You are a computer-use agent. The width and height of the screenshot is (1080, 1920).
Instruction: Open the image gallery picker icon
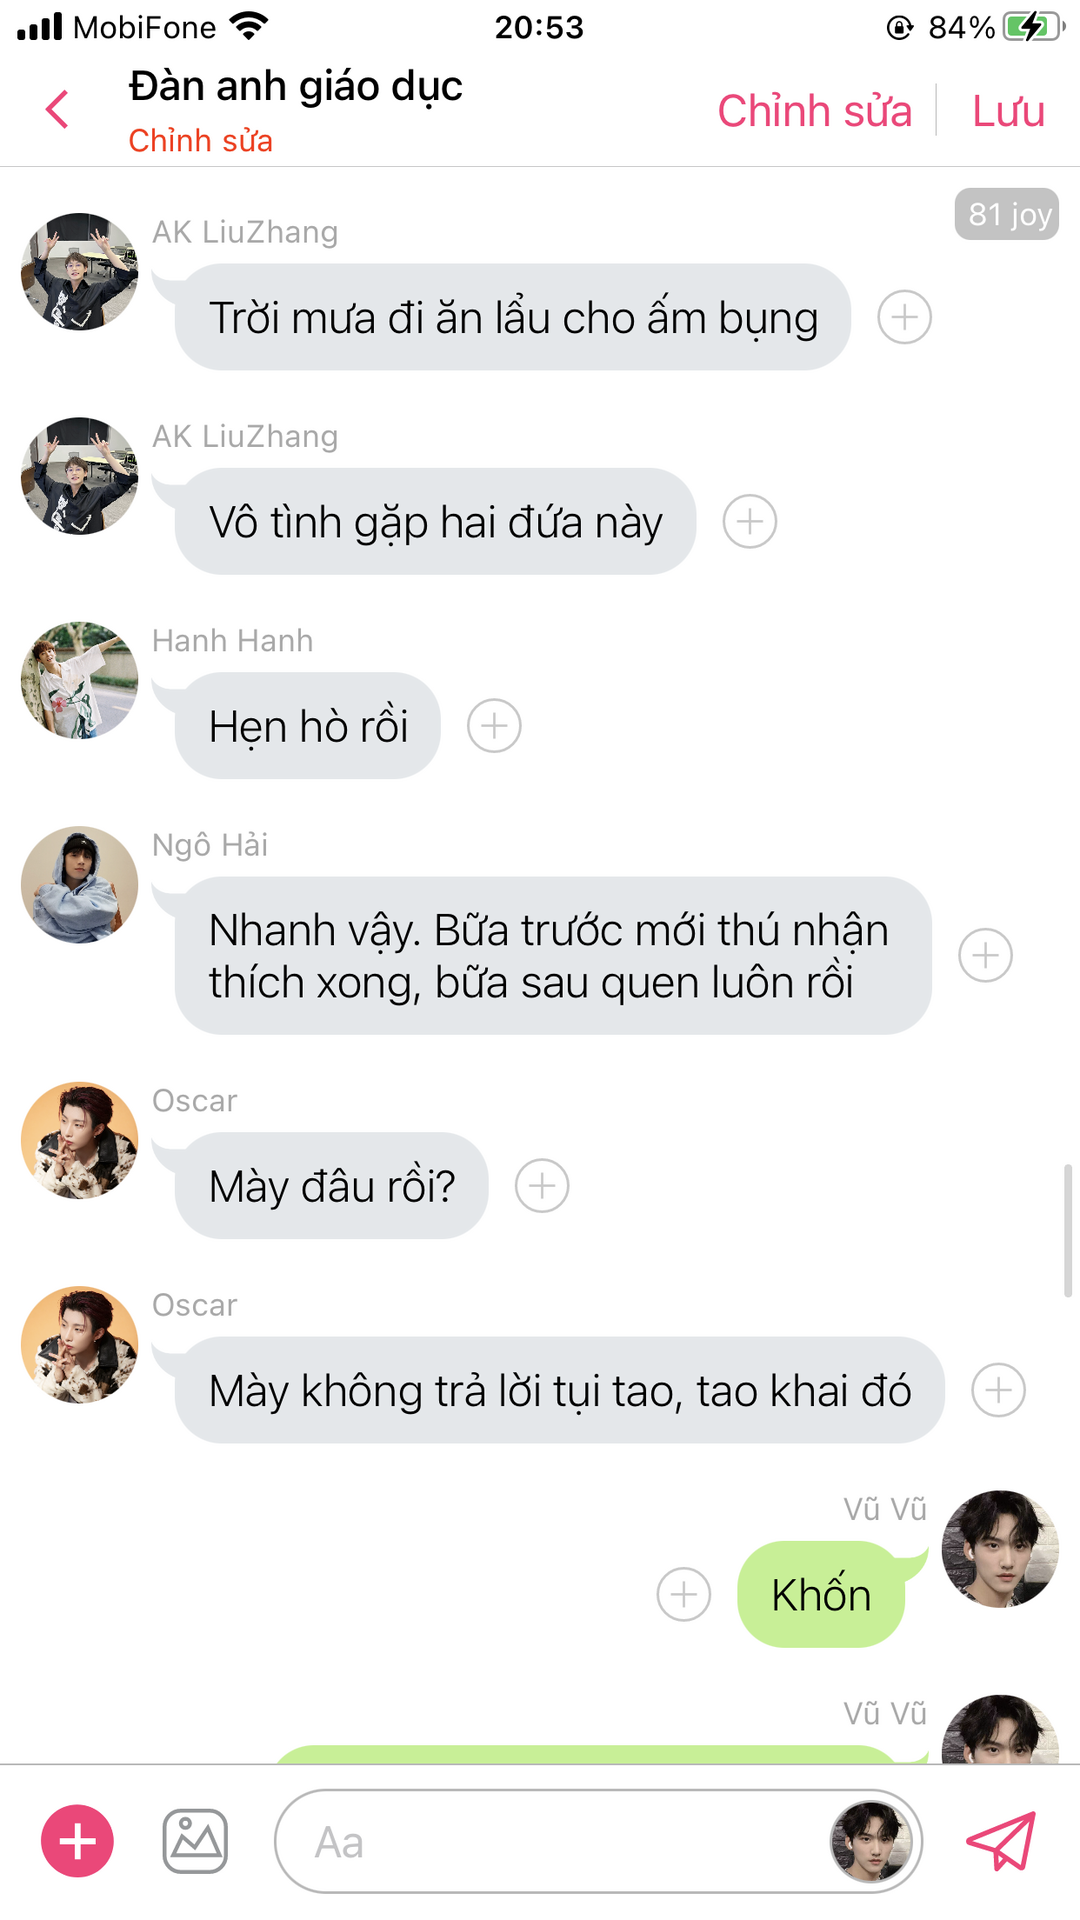[x=195, y=1841]
